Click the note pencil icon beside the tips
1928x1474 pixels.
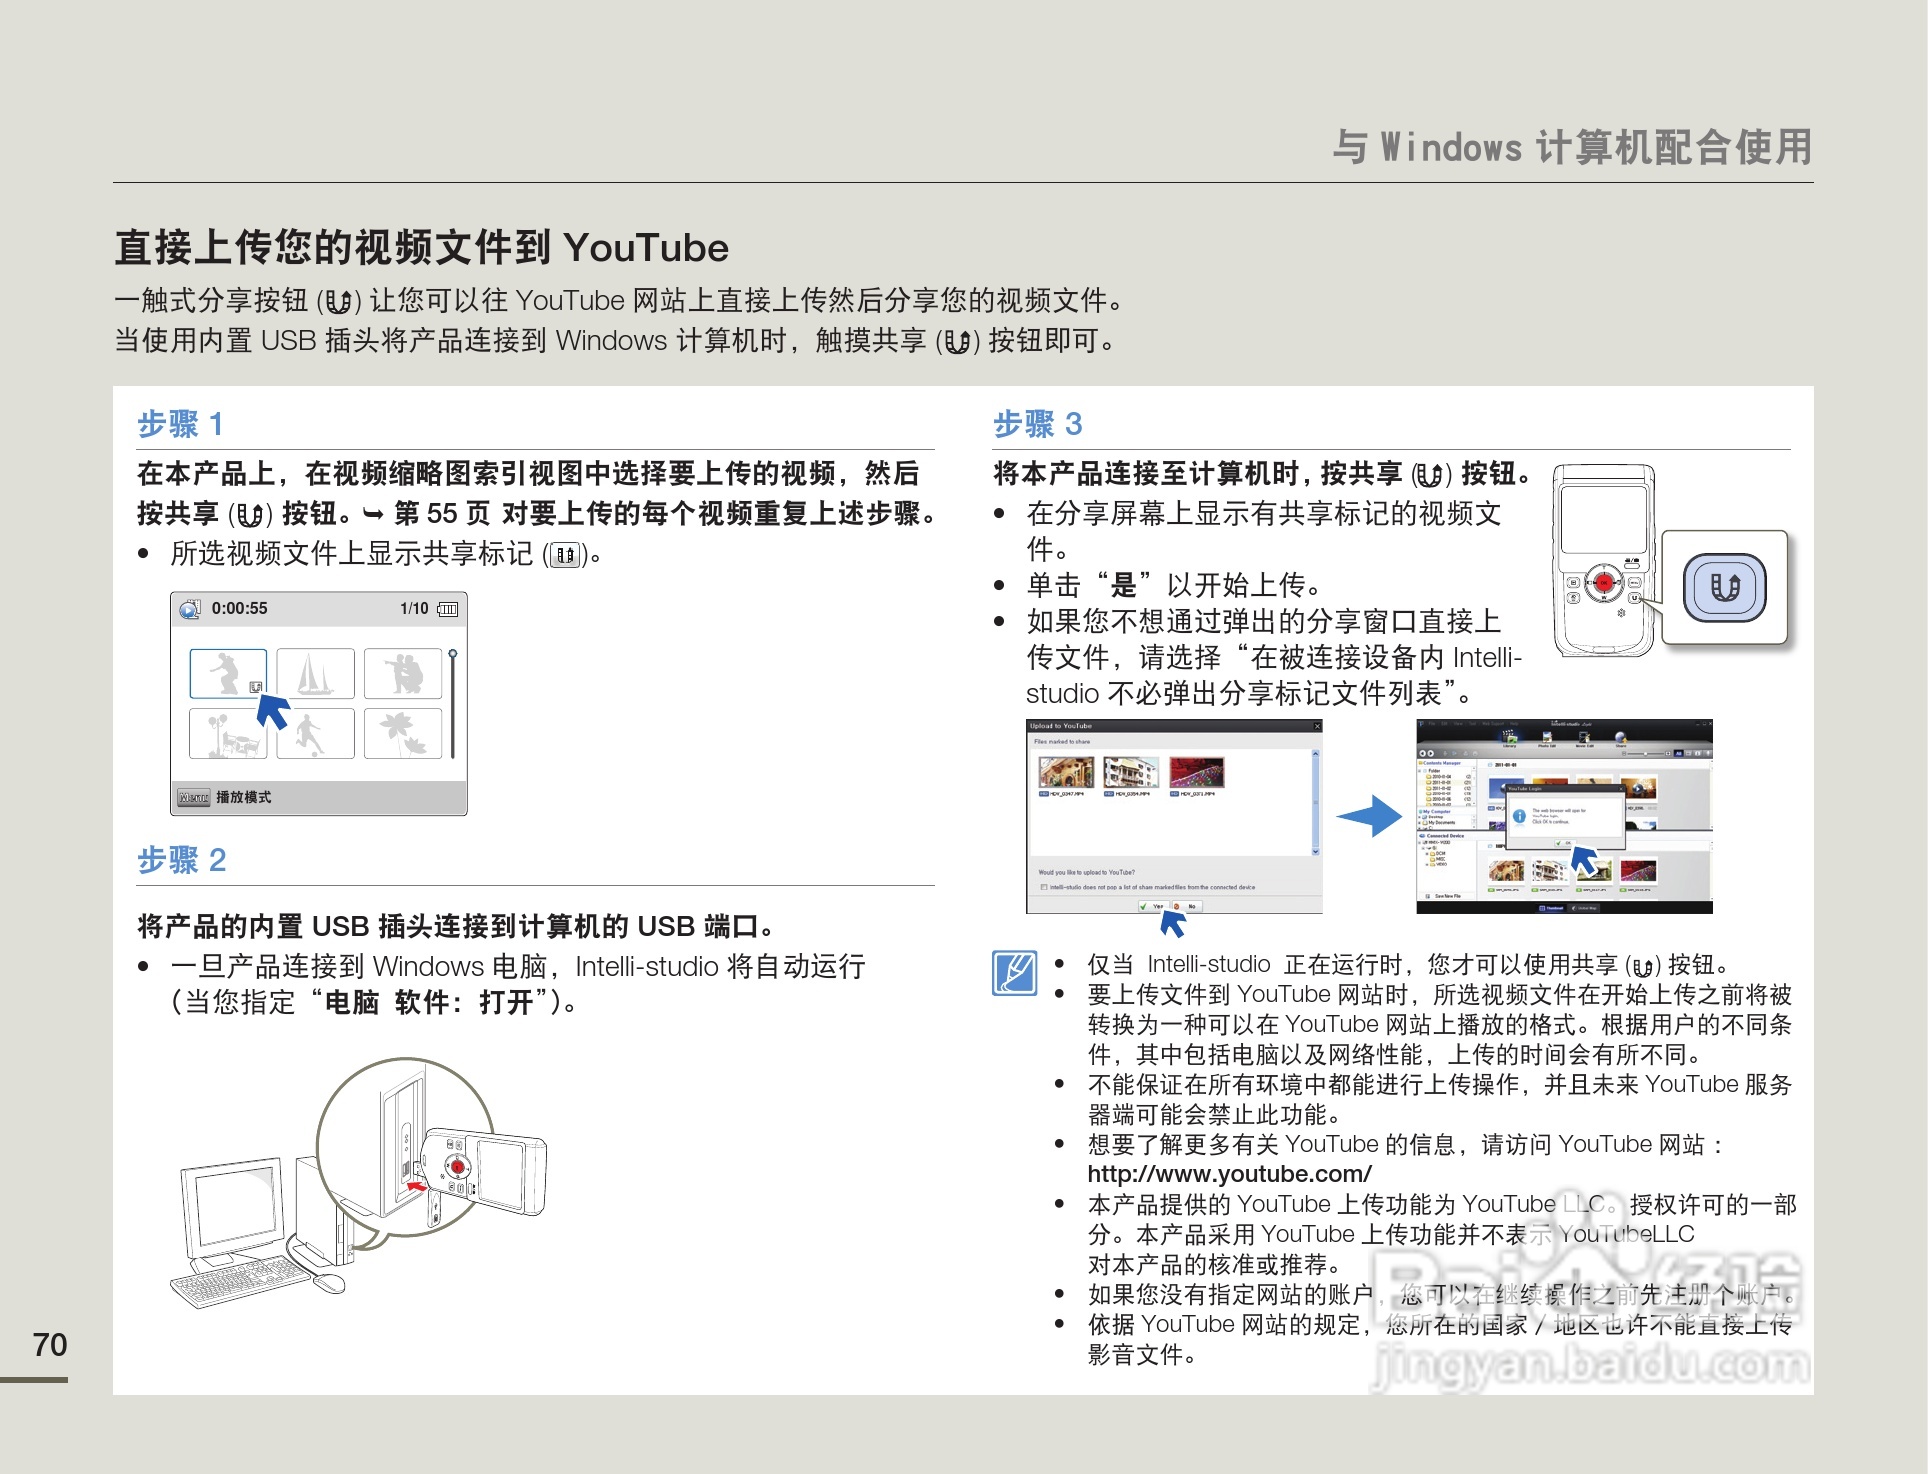(1015, 972)
